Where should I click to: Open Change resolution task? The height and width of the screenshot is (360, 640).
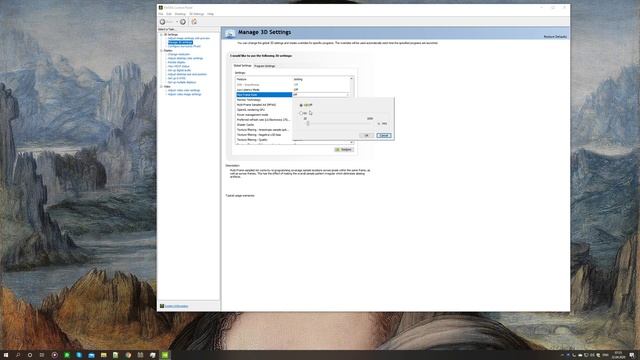[x=179, y=54]
